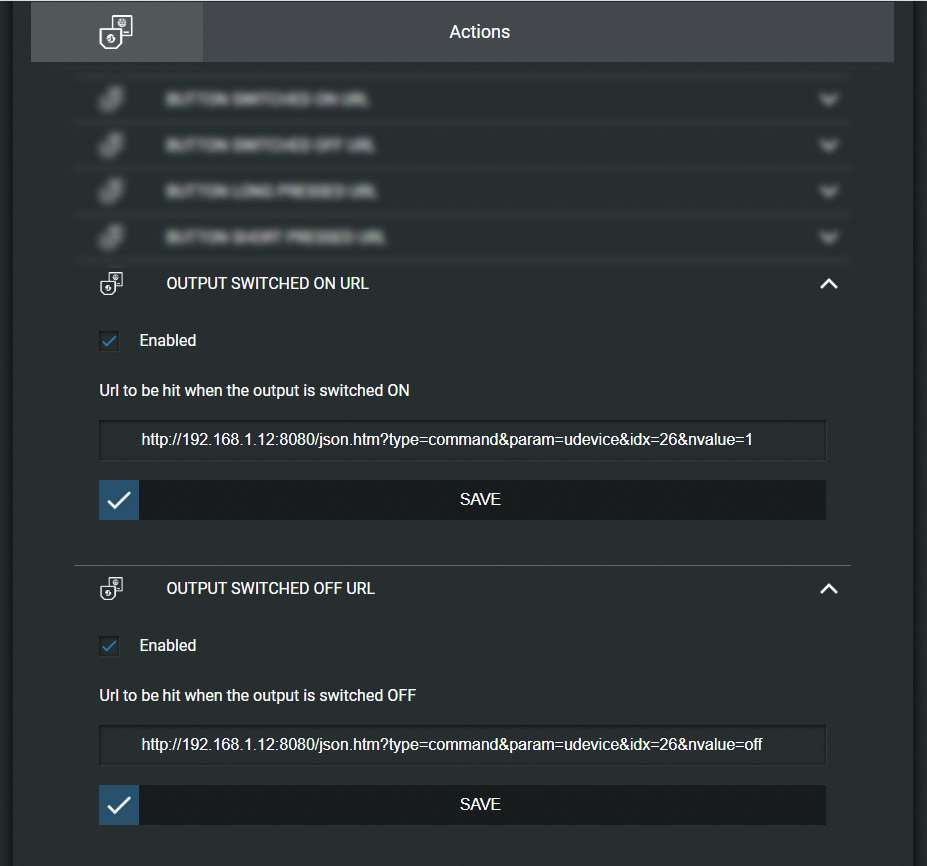Click the Button Switched ON URL row icon
Screen dimensions: 927x866
[111, 100]
